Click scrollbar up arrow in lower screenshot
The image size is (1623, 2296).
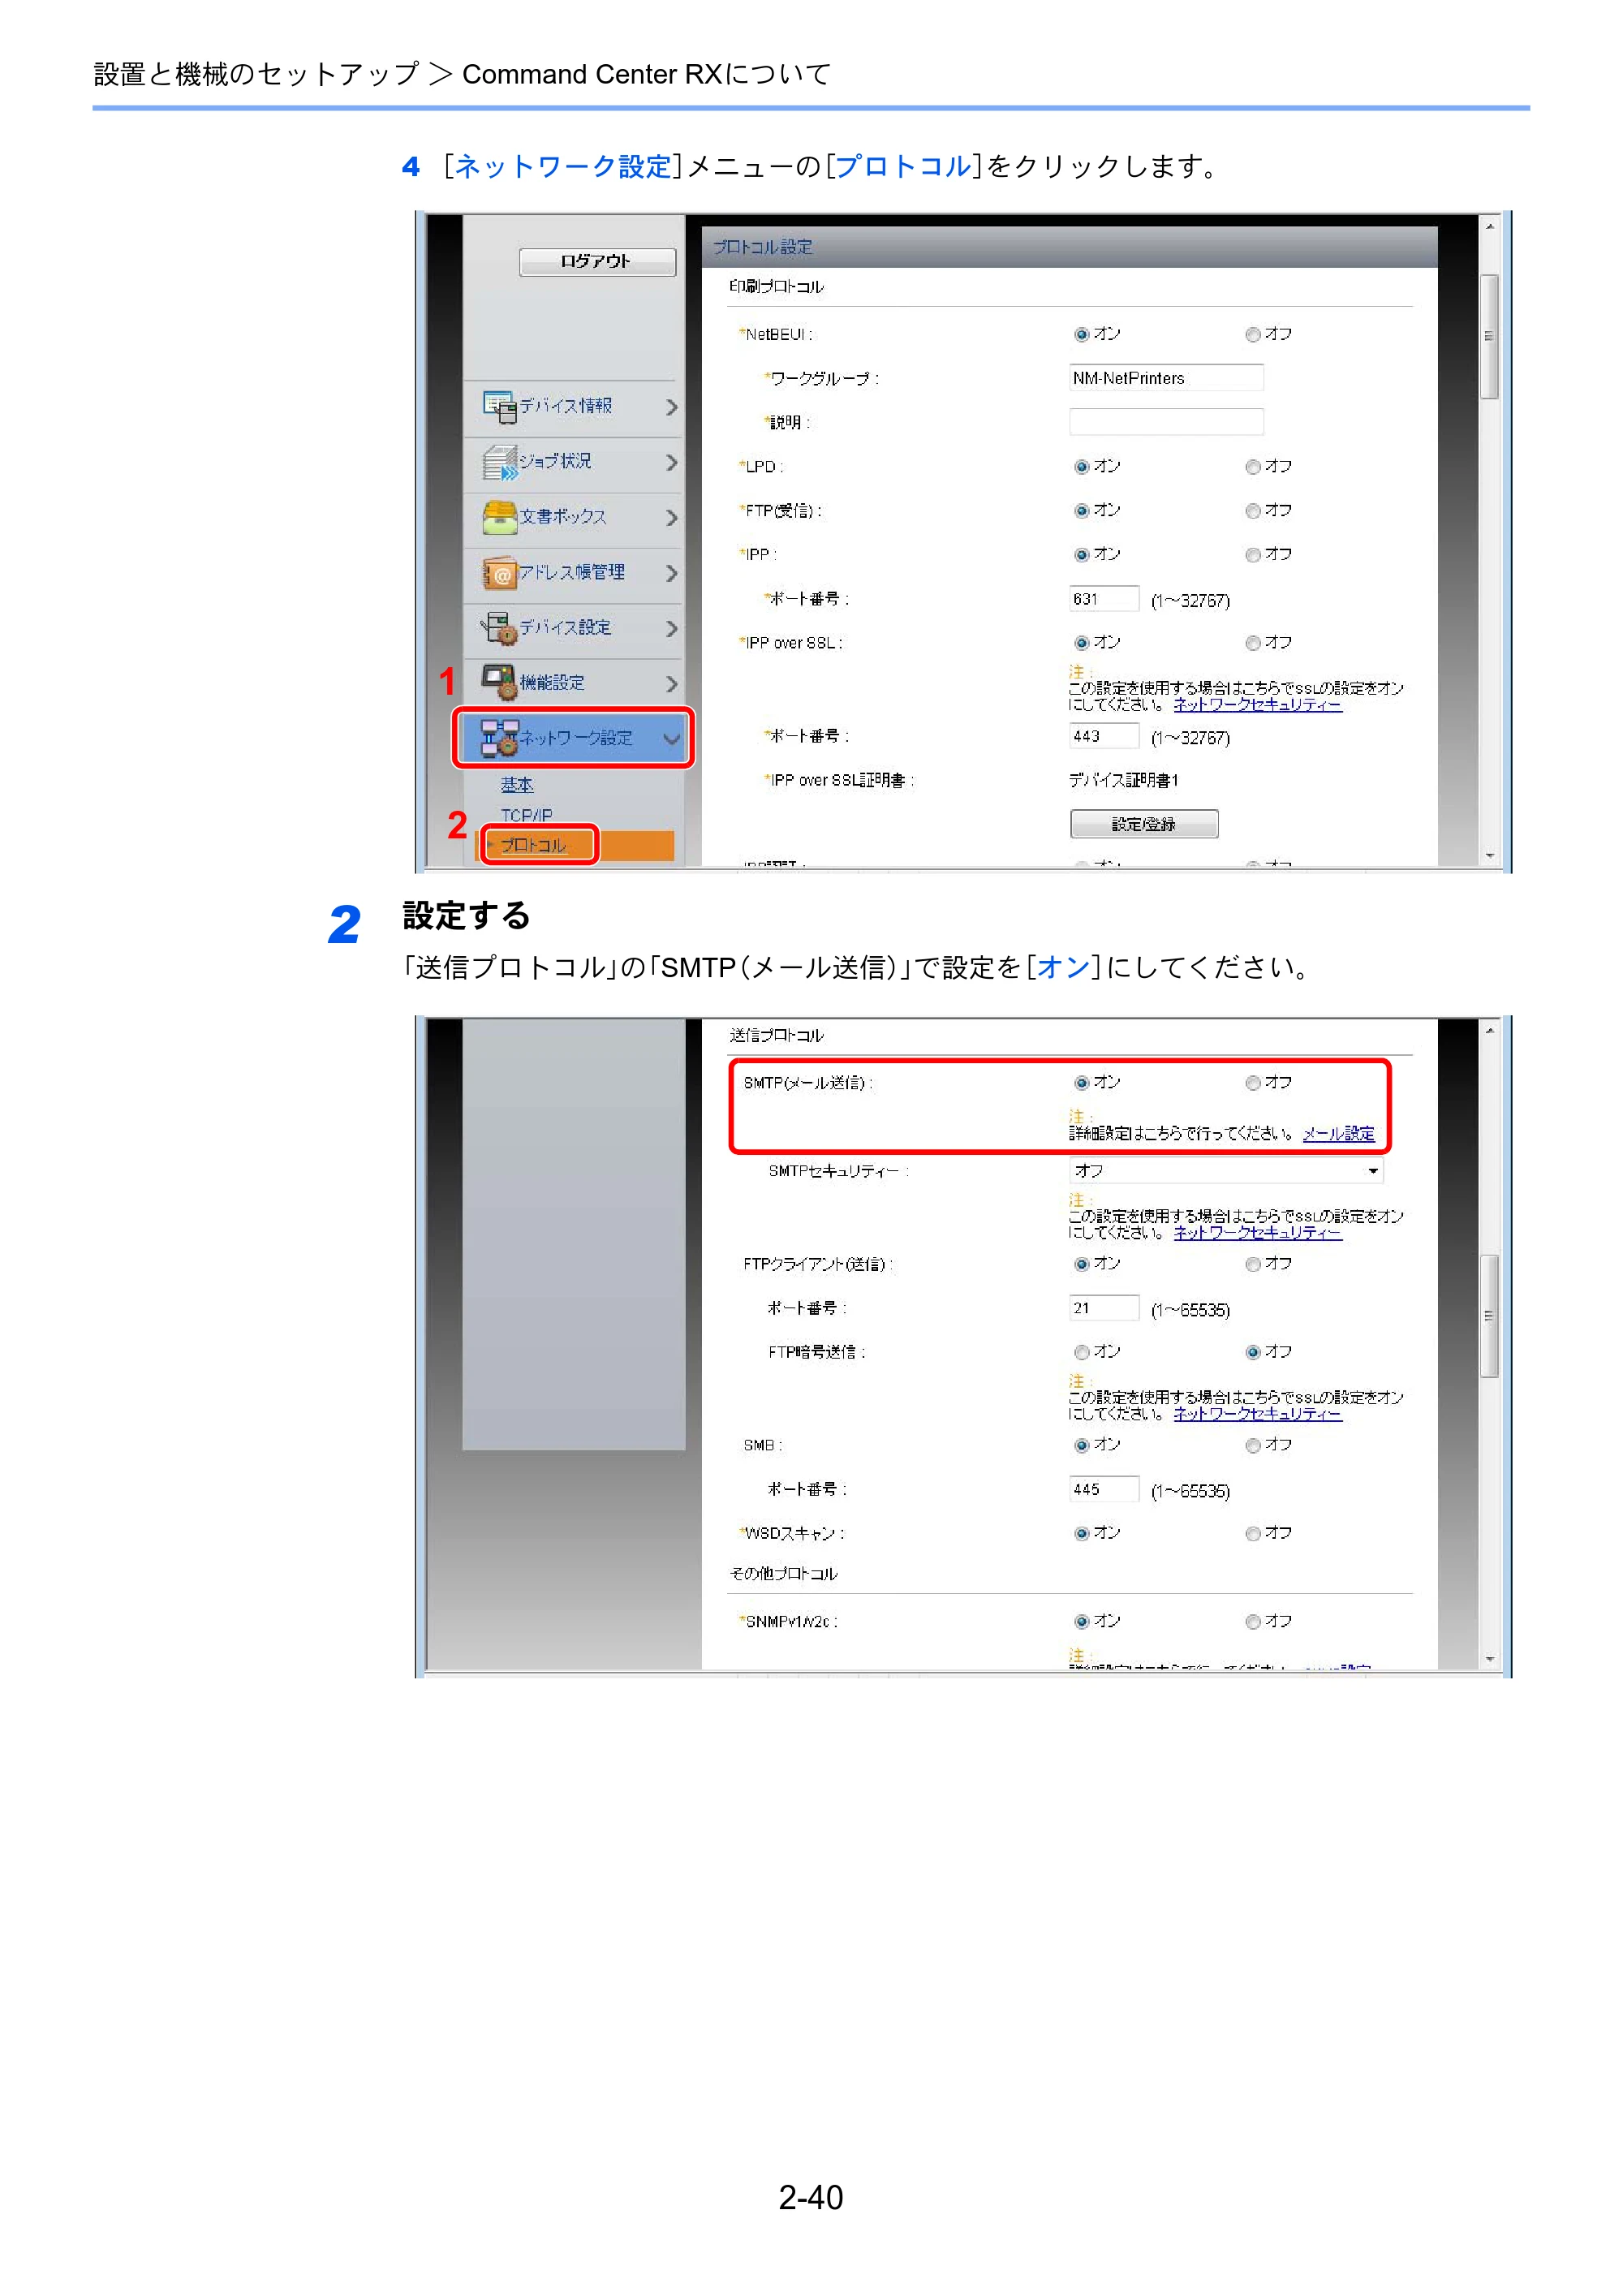[1489, 1030]
